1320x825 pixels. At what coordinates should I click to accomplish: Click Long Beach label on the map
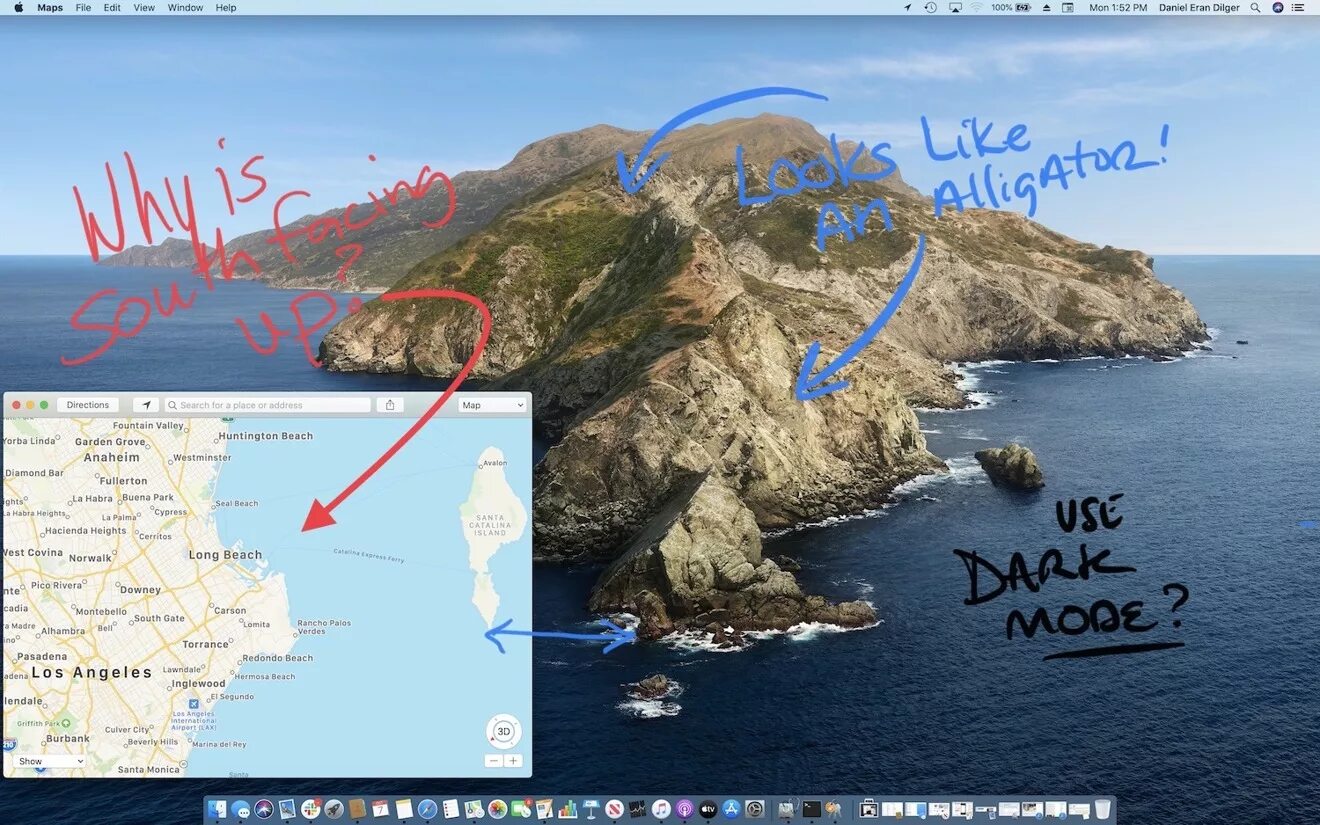click(x=226, y=555)
